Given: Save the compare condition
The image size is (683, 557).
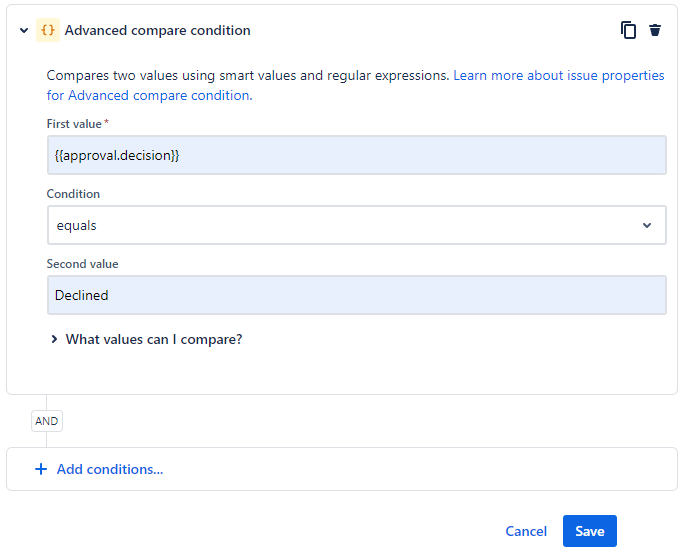Looking at the screenshot, I should pyautogui.click(x=589, y=531).
